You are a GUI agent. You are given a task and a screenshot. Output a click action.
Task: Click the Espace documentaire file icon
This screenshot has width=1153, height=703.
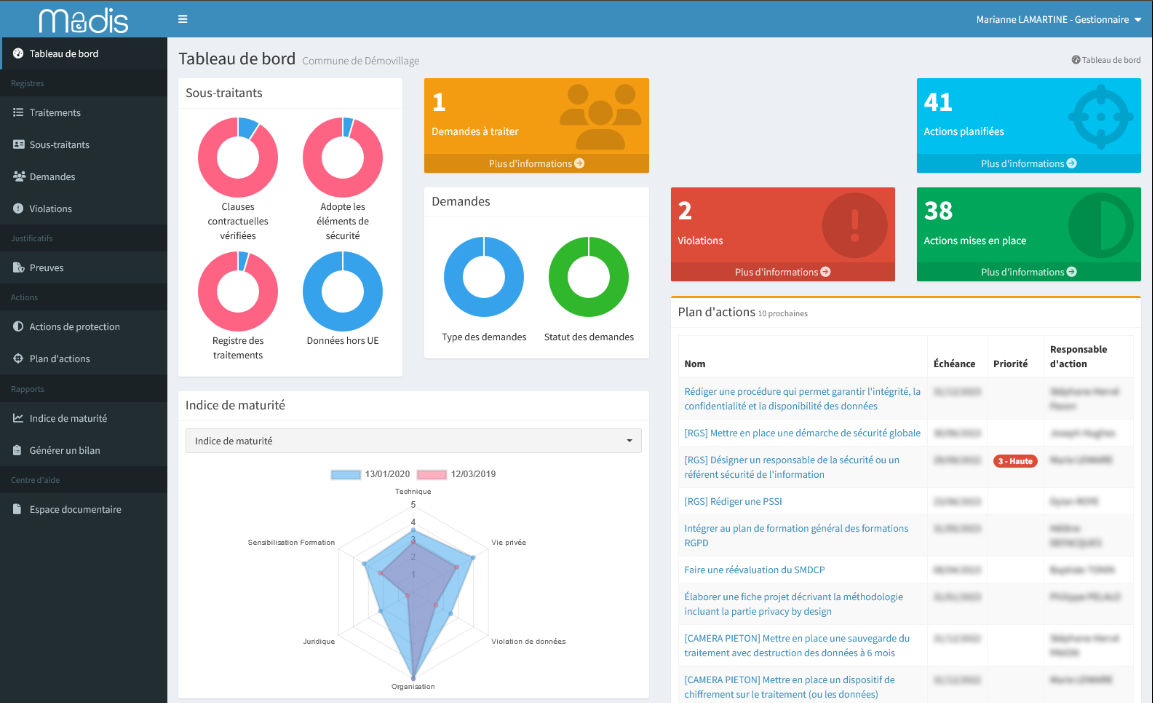point(17,509)
